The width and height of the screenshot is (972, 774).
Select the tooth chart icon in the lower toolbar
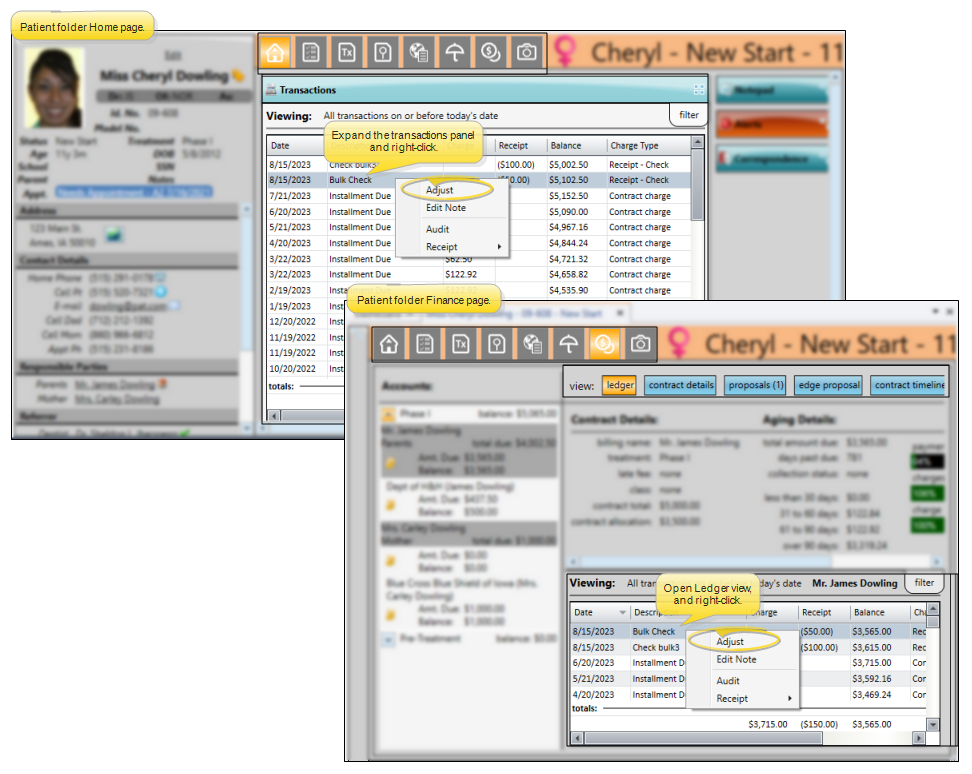(496, 344)
